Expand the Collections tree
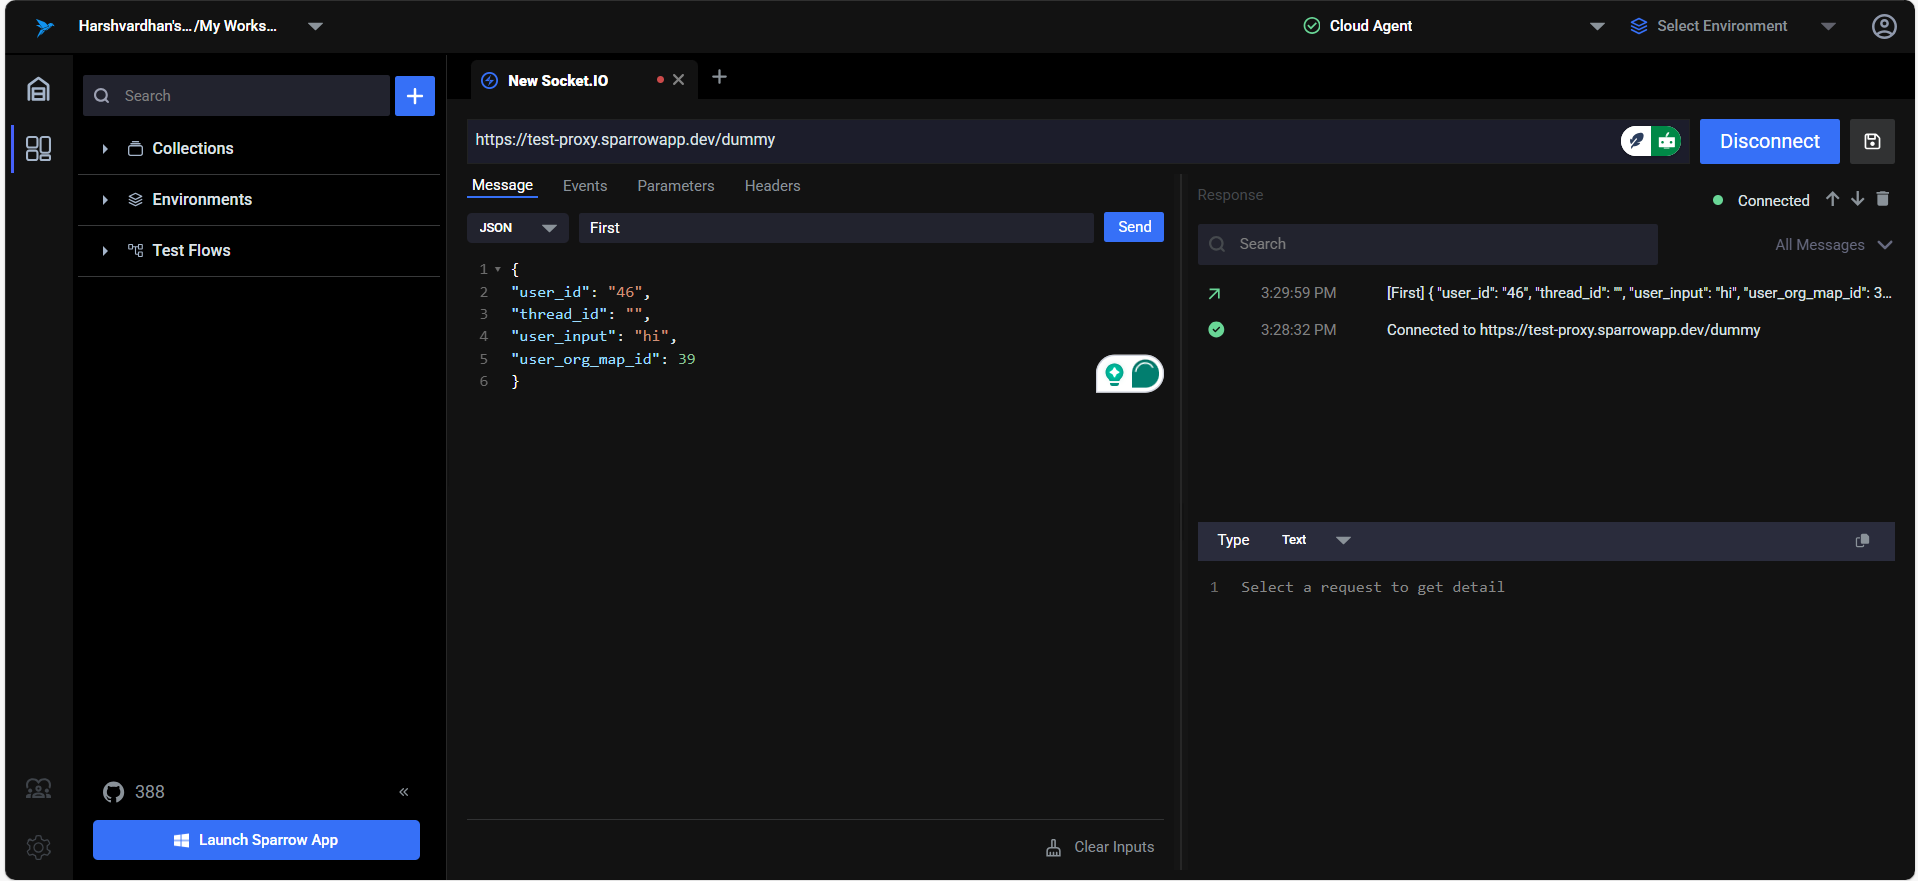Screen dimensions: 1918x881 click(105, 149)
